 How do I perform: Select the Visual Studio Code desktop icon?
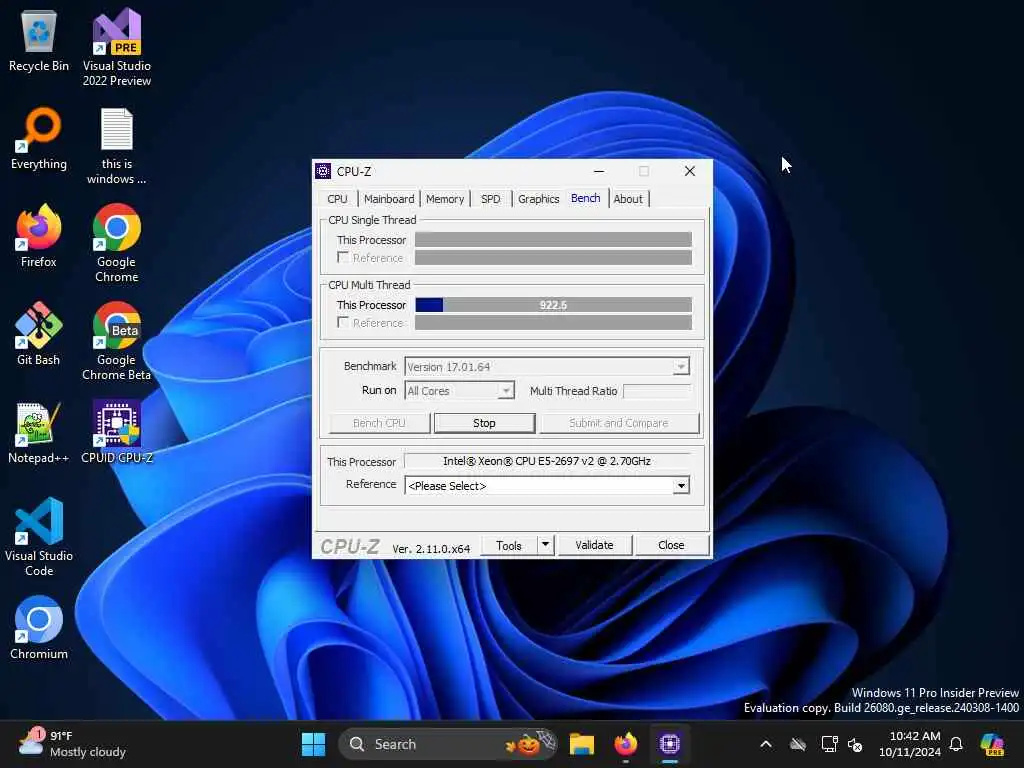39,537
